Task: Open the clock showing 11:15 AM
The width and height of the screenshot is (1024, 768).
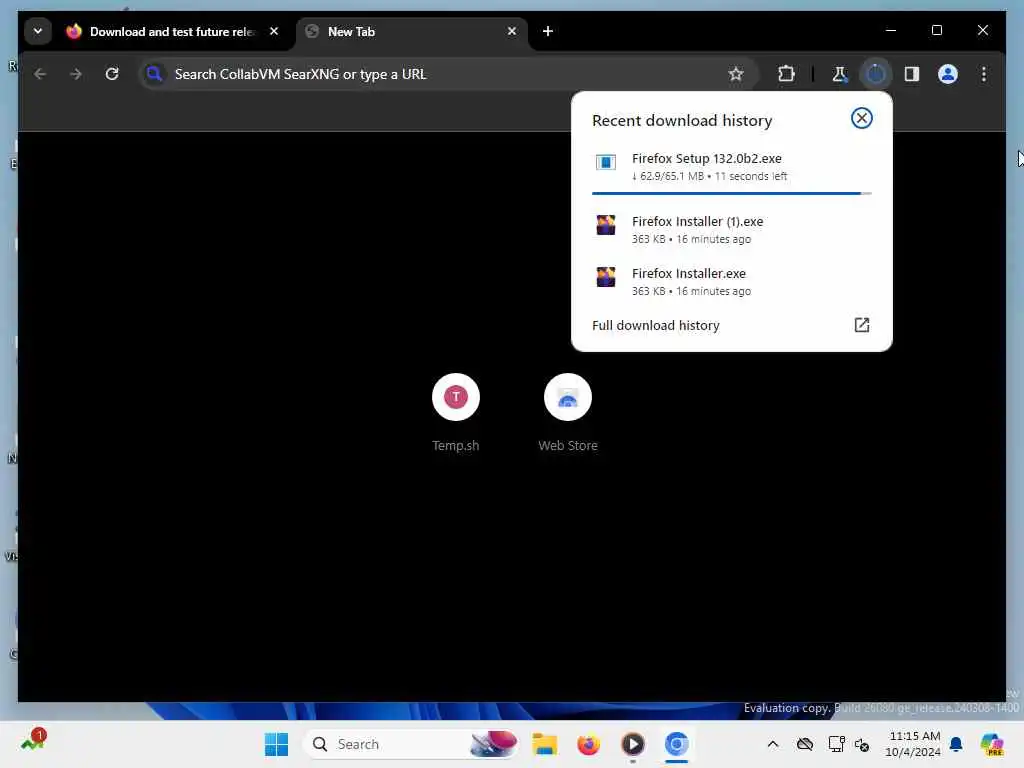Action: (x=914, y=744)
